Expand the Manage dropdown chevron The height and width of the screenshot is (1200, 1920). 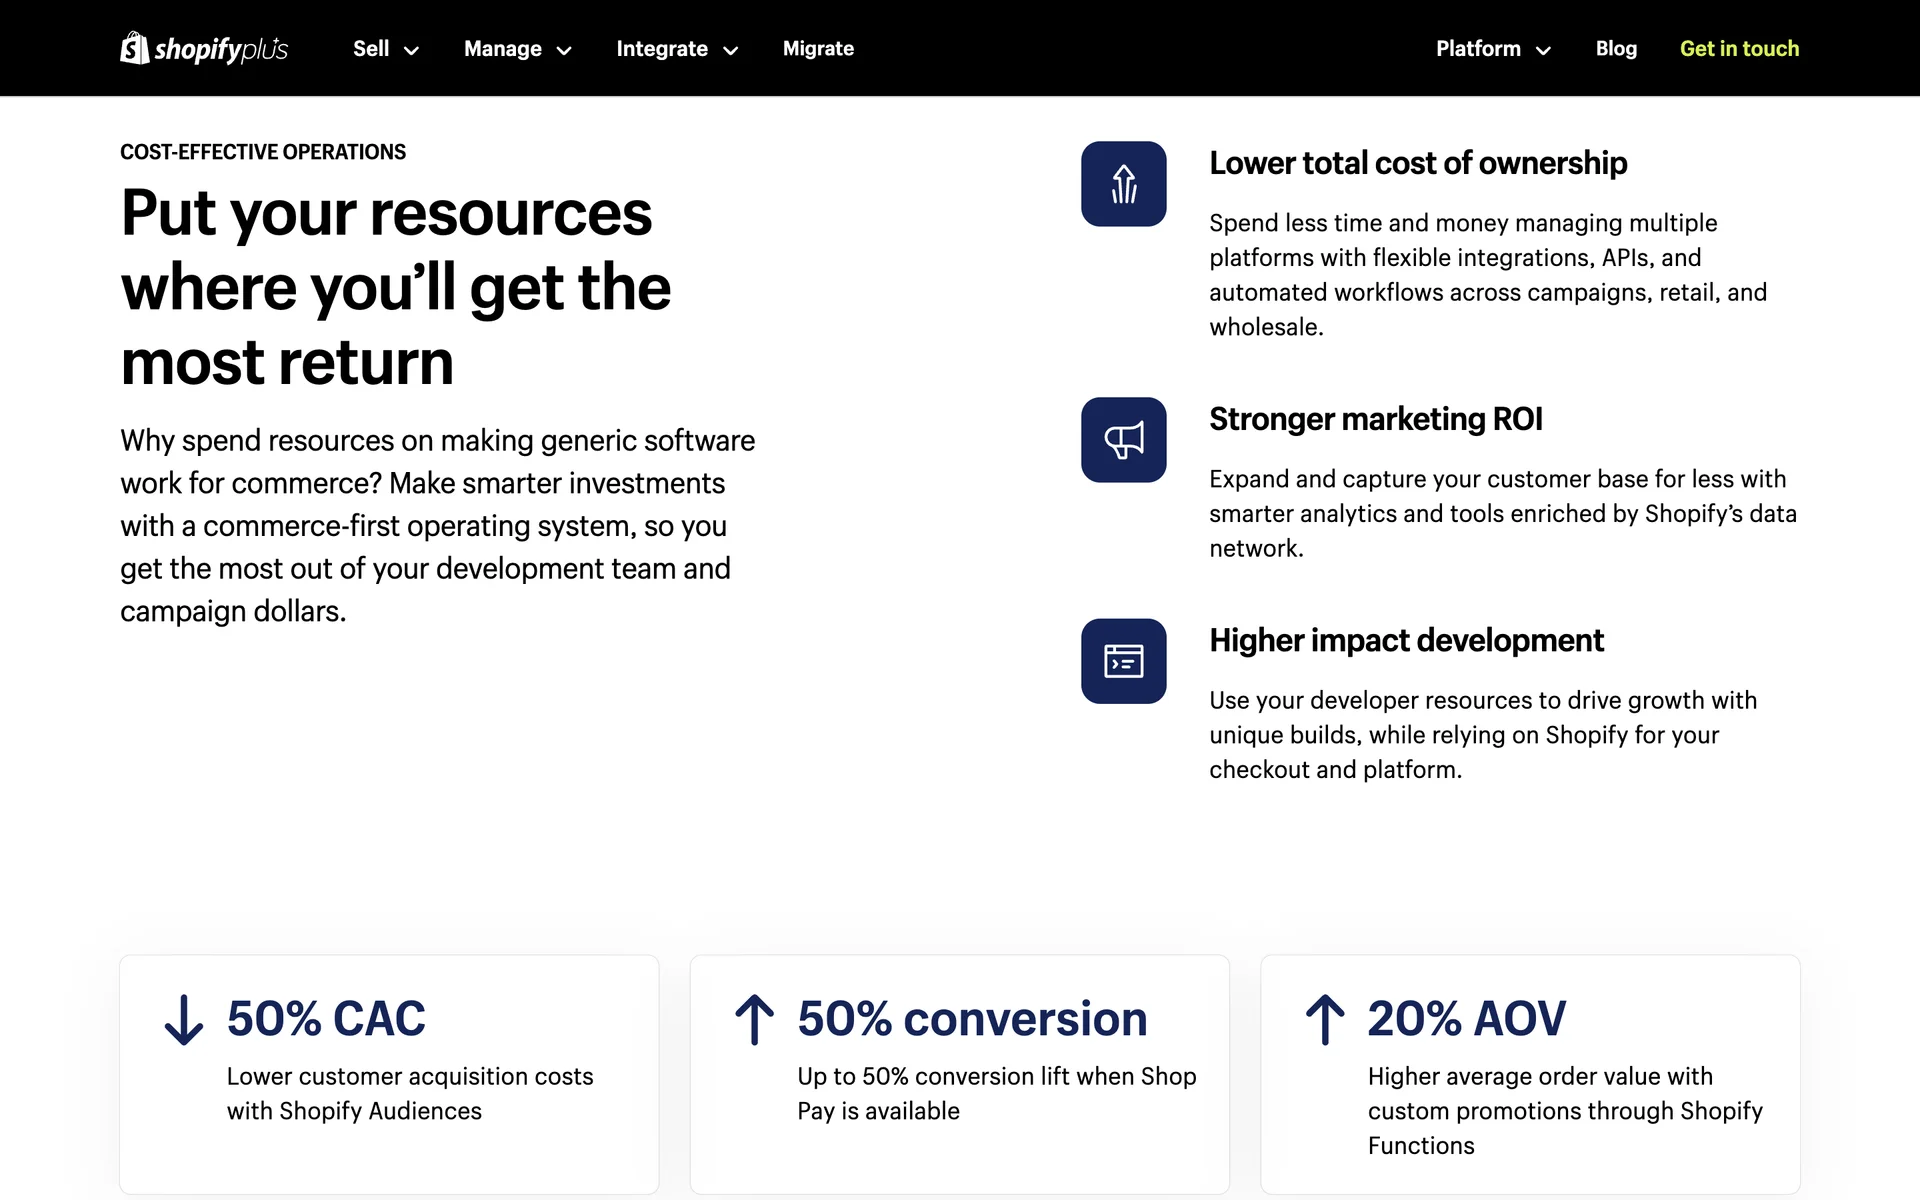[564, 50]
